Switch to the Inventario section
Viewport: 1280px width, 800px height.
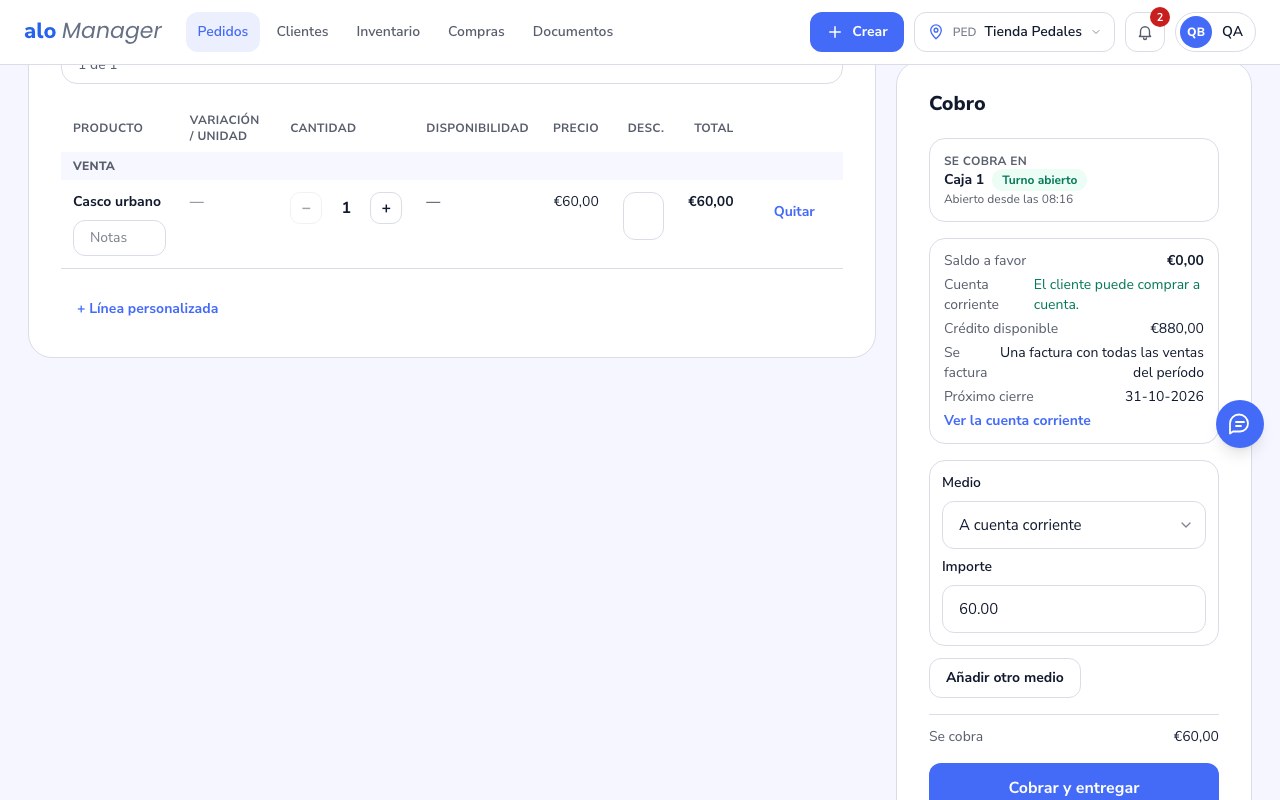[x=388, y=32]
